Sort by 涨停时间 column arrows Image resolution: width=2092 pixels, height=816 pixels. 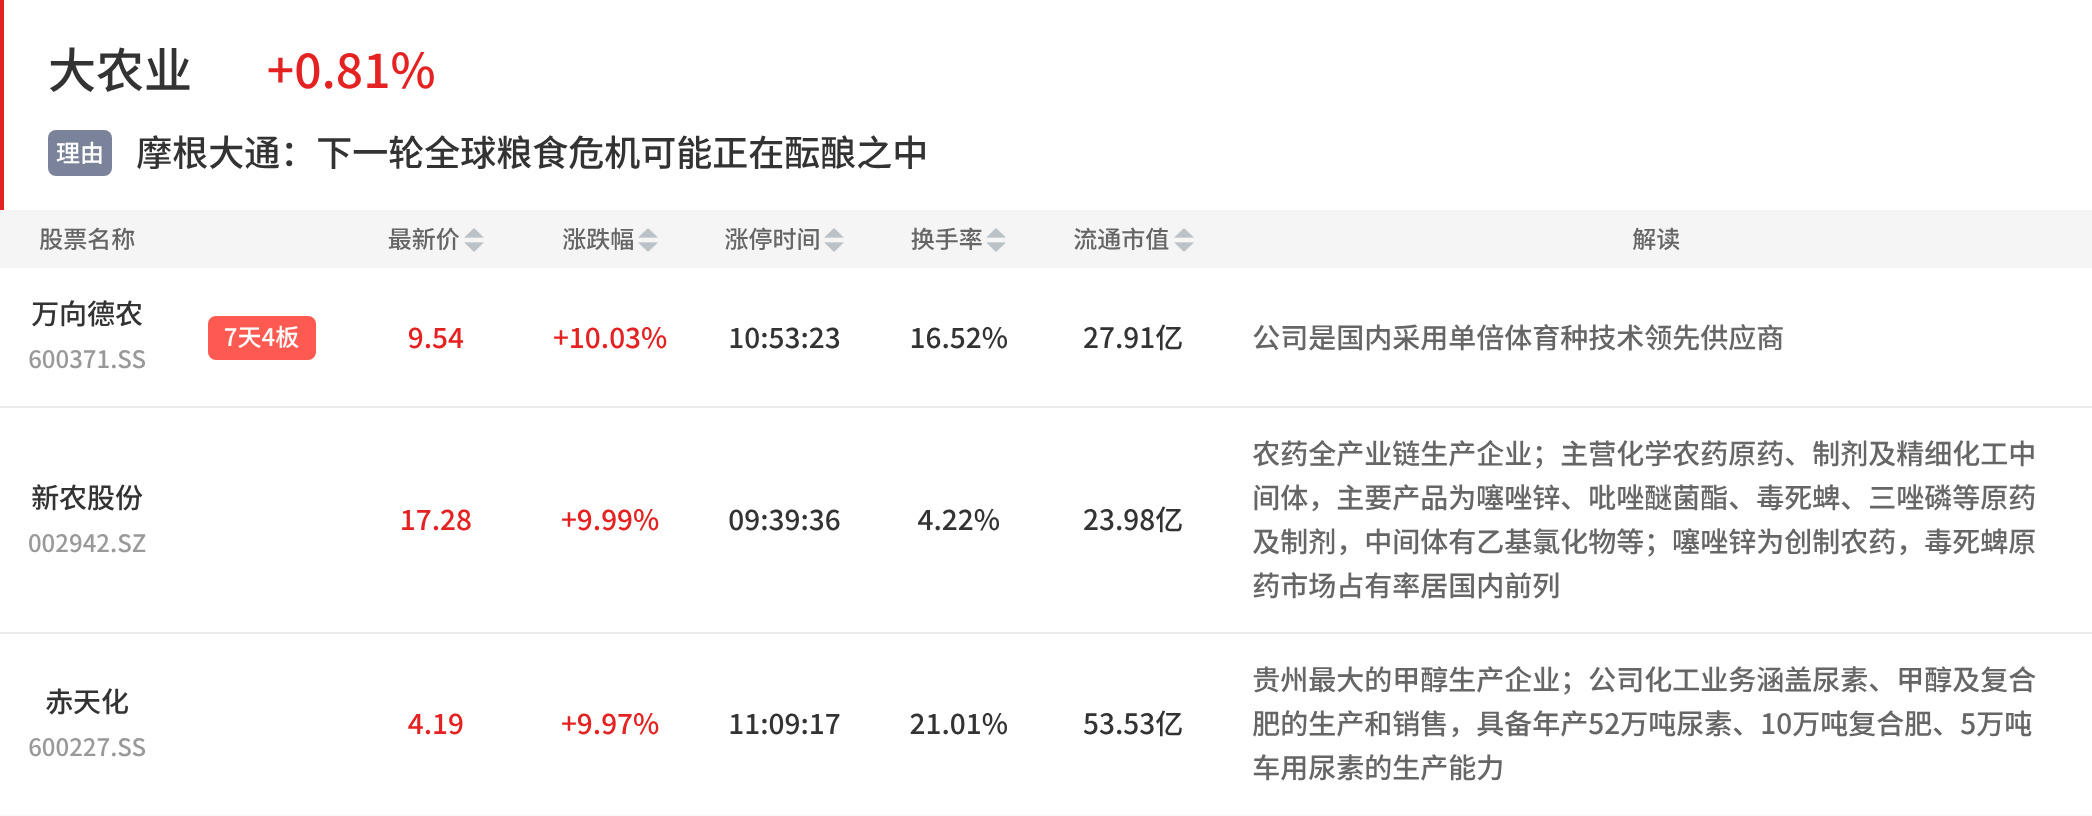[834, 240]
